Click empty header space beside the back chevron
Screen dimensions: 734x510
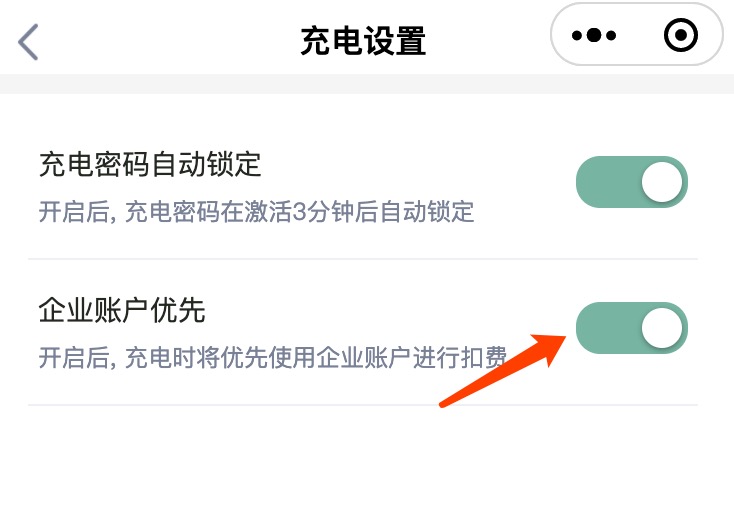[150, 41]
